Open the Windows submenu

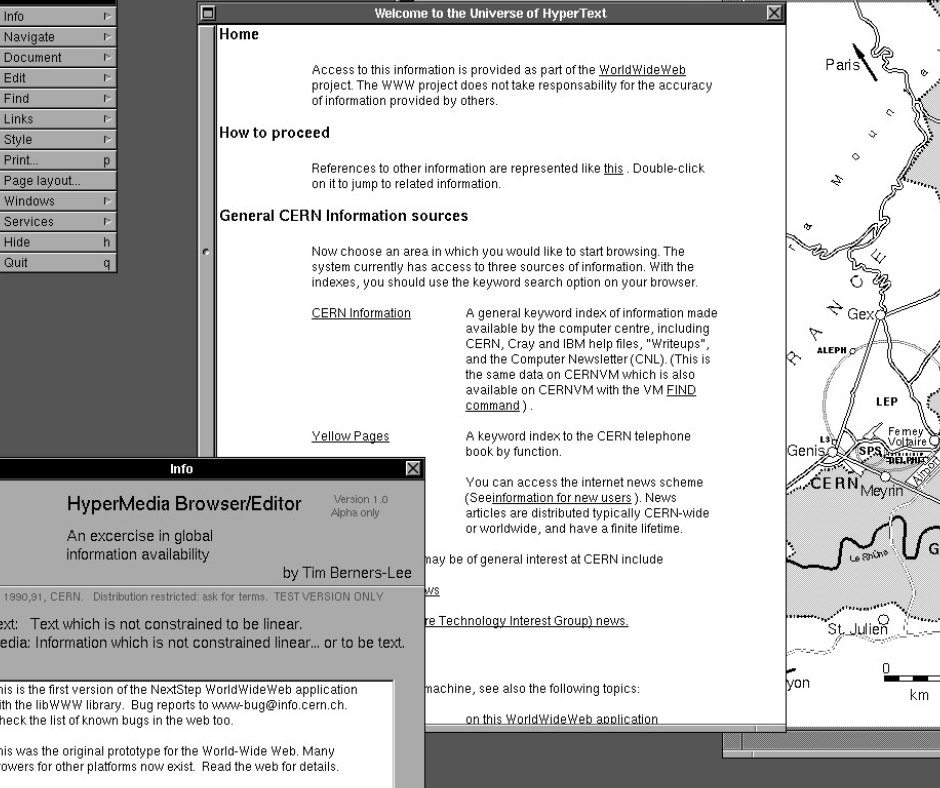pos(58,201)
